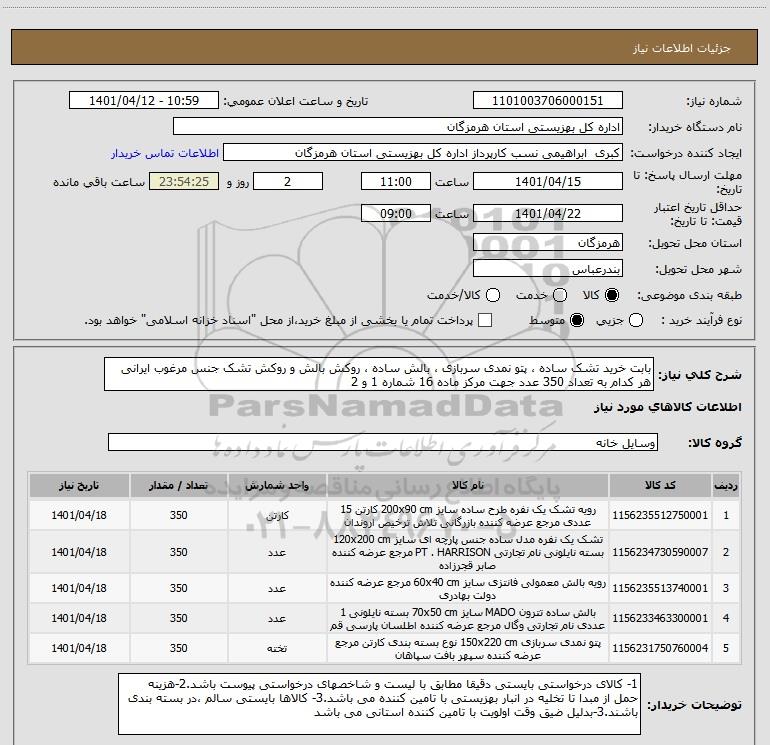Click the تعداد / مقدار column header
The image size is (770, 745).
tap(178, 485)
